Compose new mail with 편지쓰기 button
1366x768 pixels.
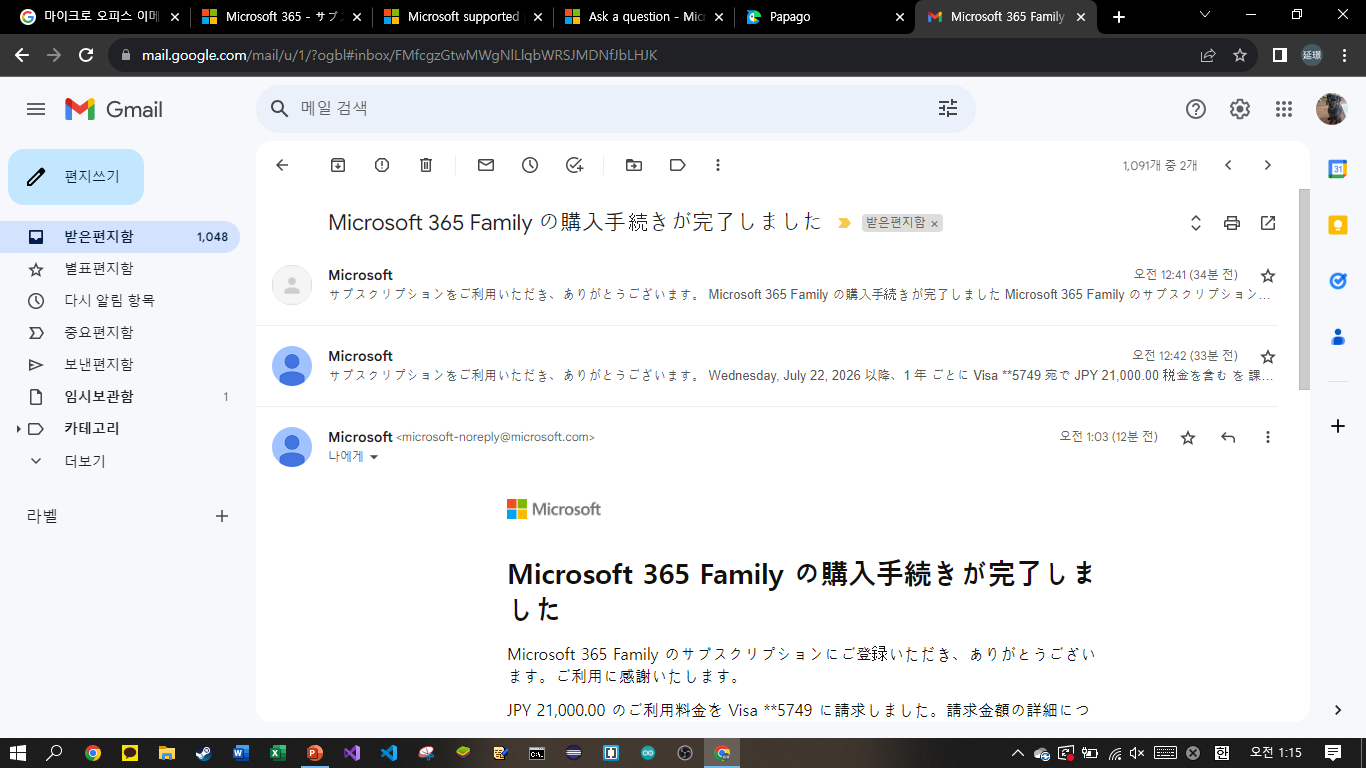pos(76,177)
